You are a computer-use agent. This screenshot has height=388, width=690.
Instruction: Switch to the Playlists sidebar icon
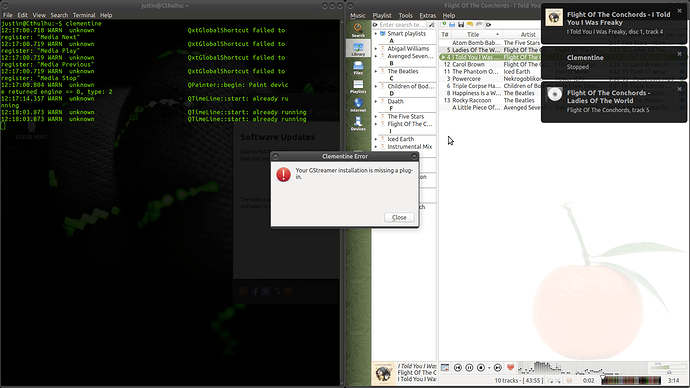click(358, 86)
